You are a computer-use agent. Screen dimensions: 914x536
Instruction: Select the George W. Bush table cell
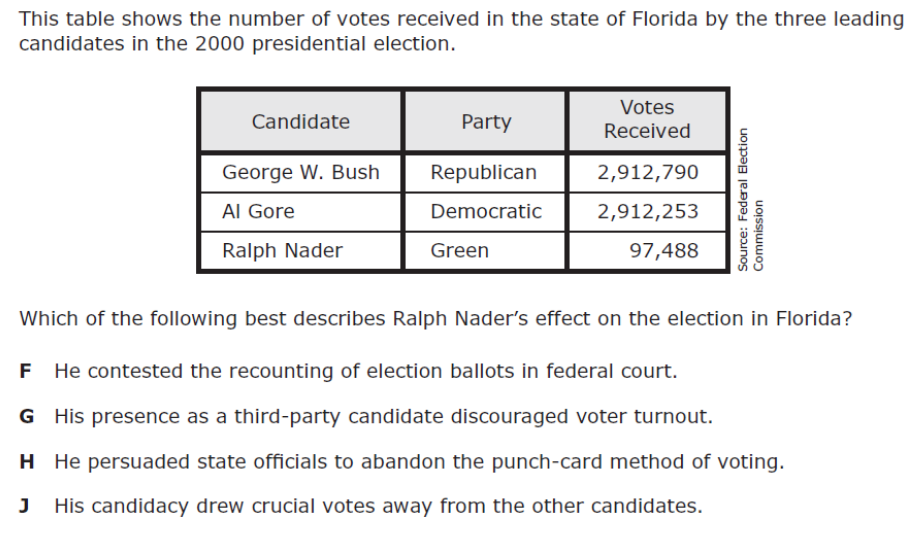point(300,172)
